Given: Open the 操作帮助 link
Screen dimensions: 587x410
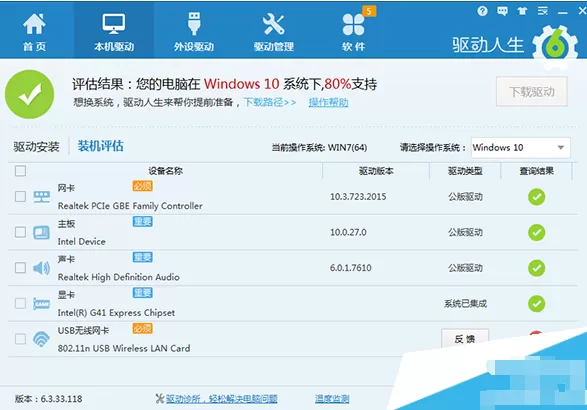Looking at the screenshot, I should [x=328, y=102].
